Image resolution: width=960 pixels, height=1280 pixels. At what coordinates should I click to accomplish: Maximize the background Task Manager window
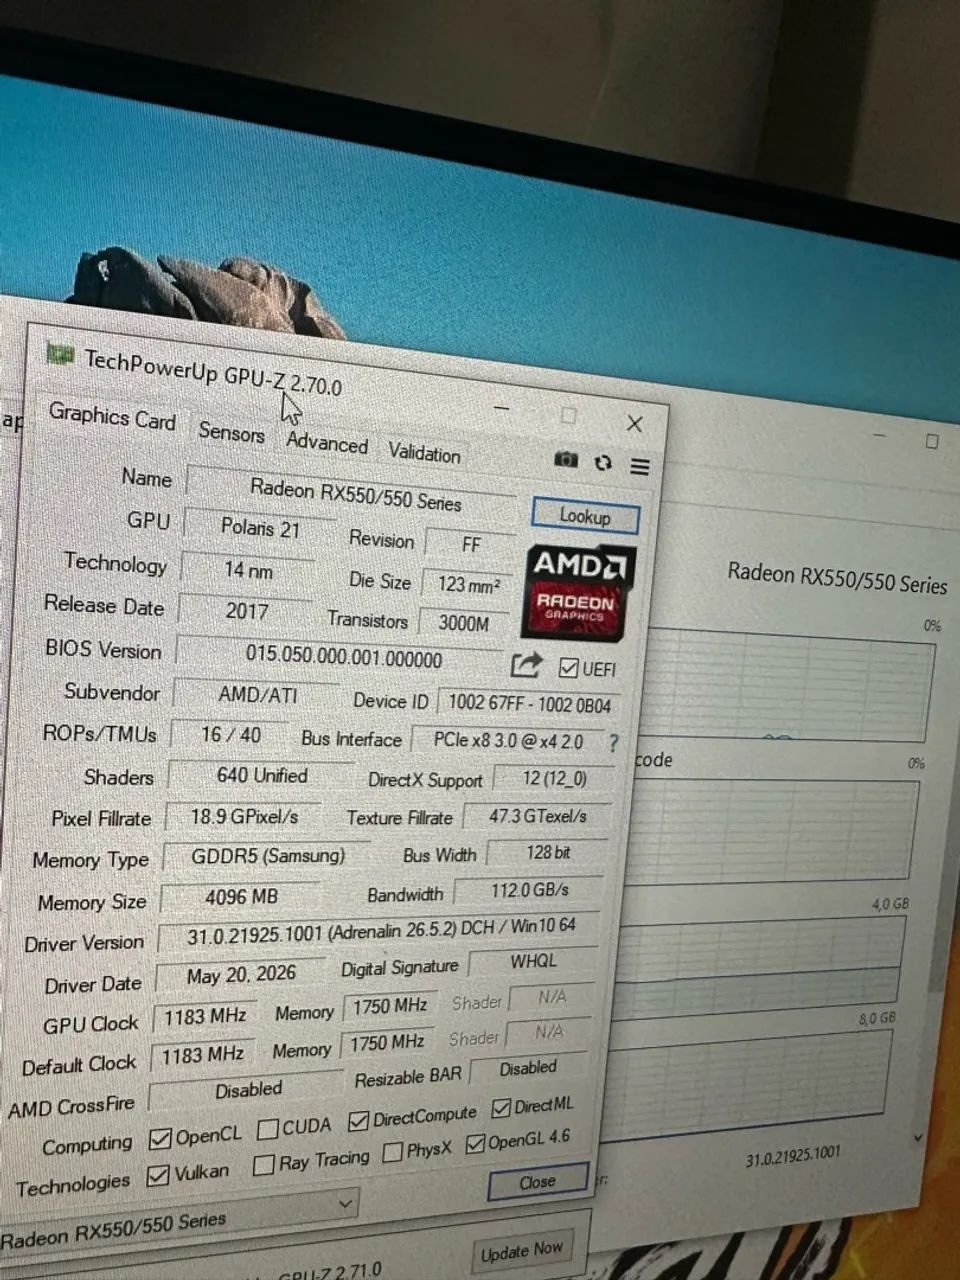pos(932,441)
